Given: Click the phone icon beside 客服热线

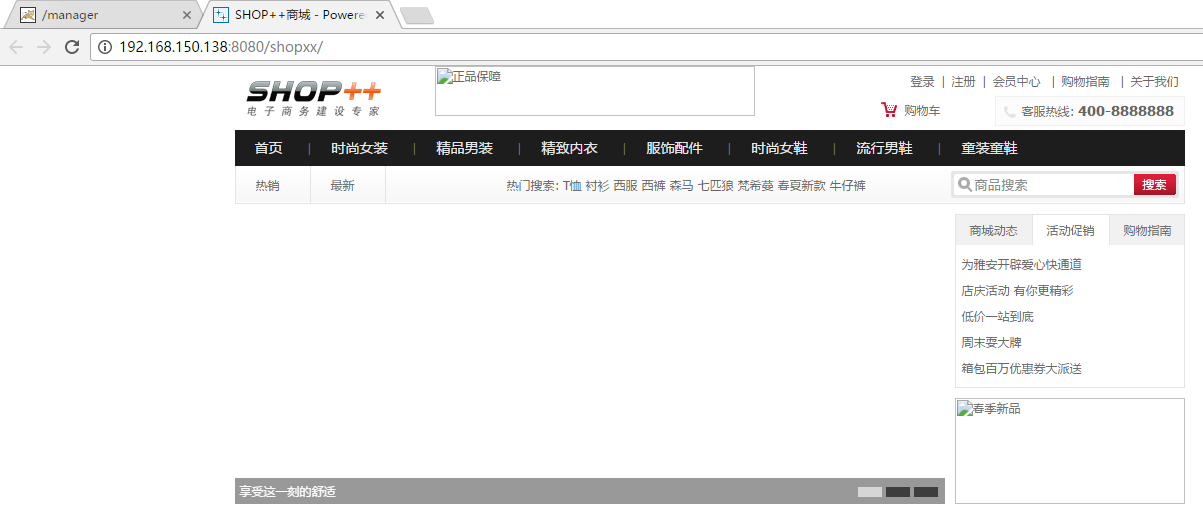Looking at the screenshot, I should coord(1010,112).
